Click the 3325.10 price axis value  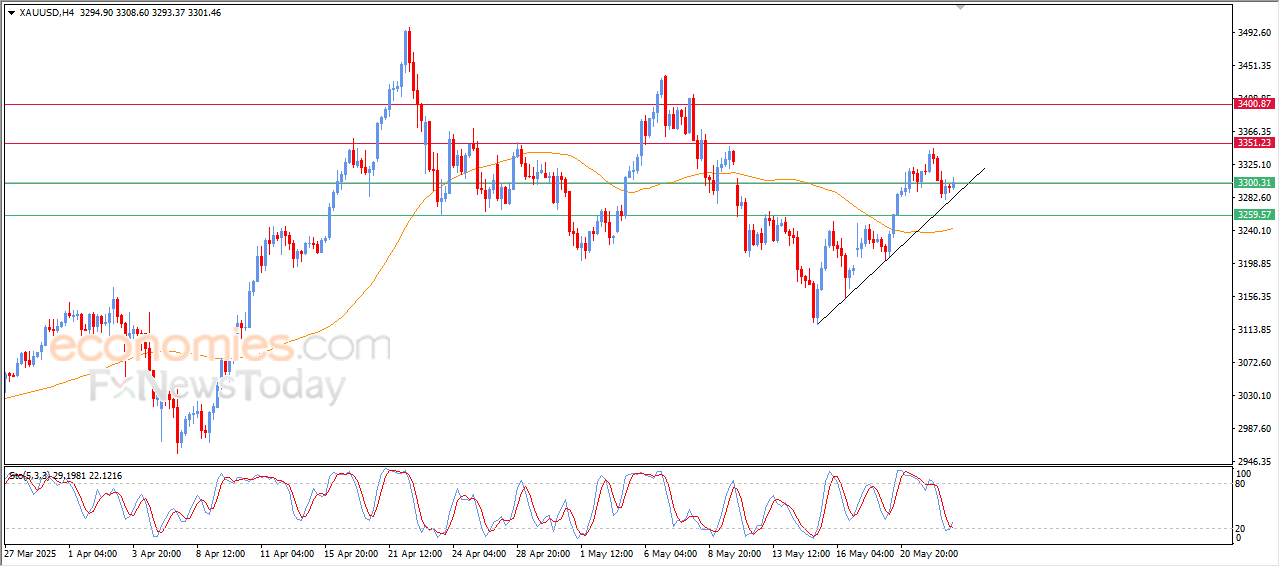[1254, 165]
